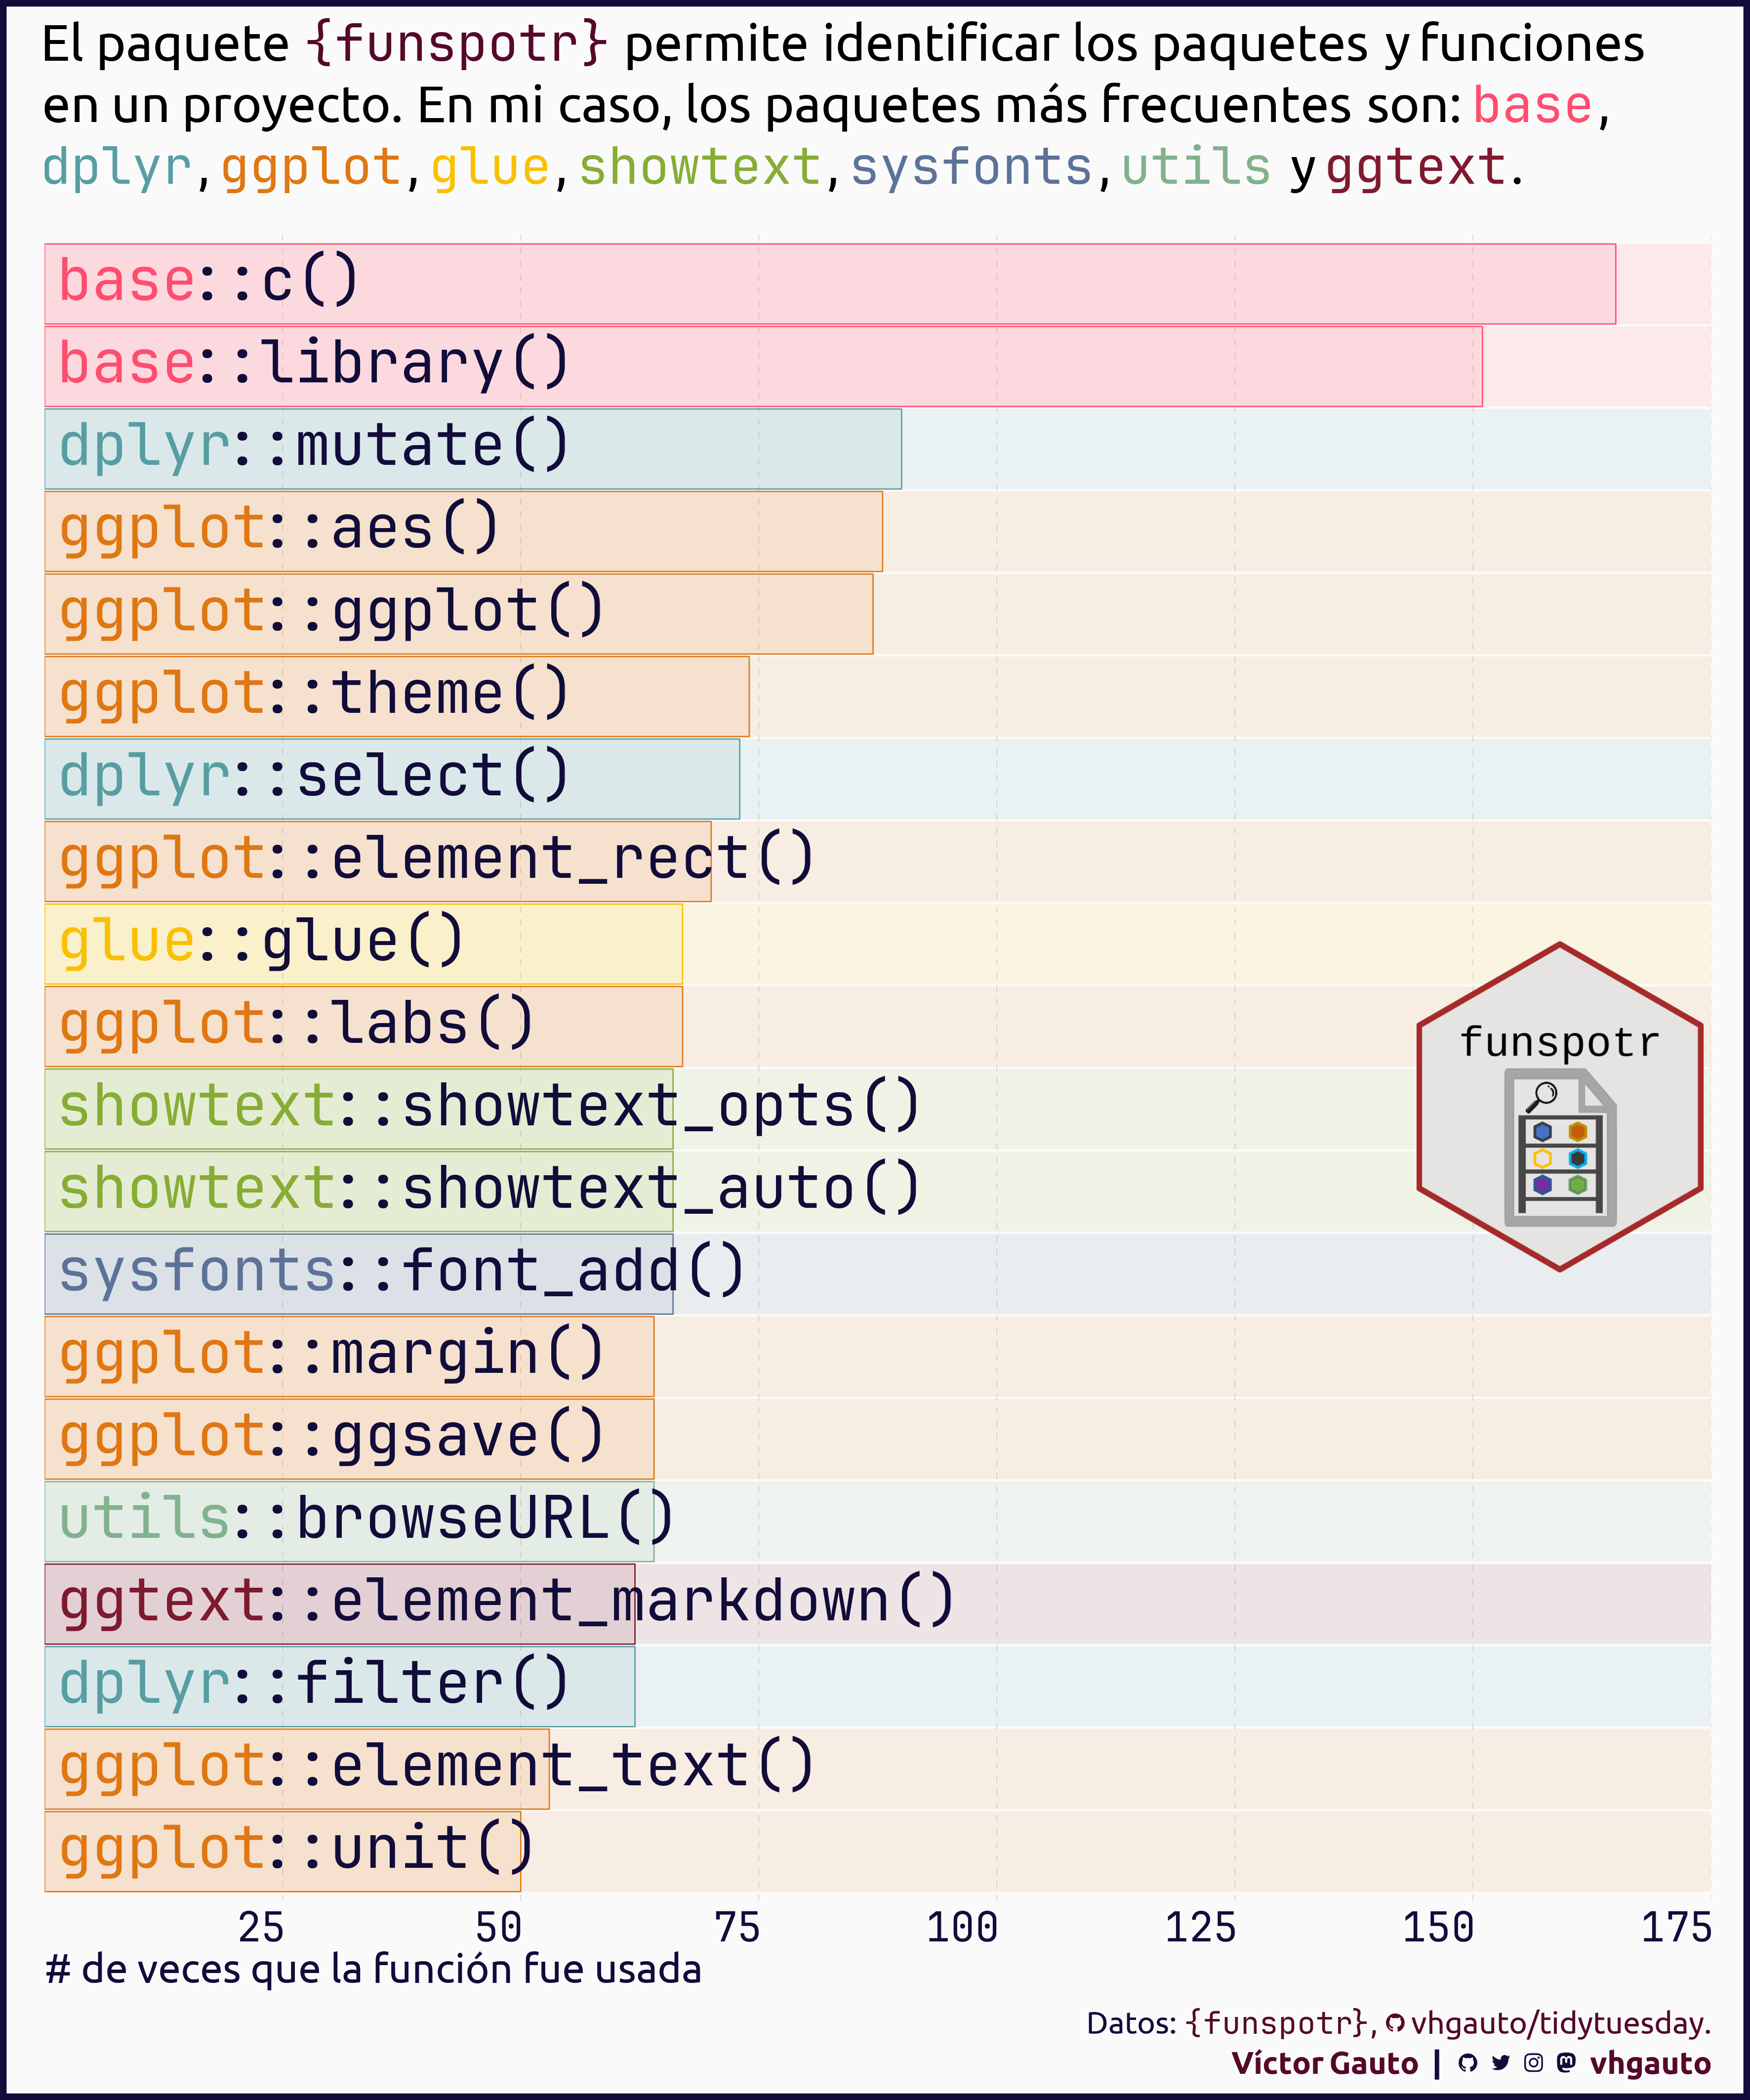Click the base::c() bar
This screenshot has height=2100, width=1750.
click(x=829, y=284)
